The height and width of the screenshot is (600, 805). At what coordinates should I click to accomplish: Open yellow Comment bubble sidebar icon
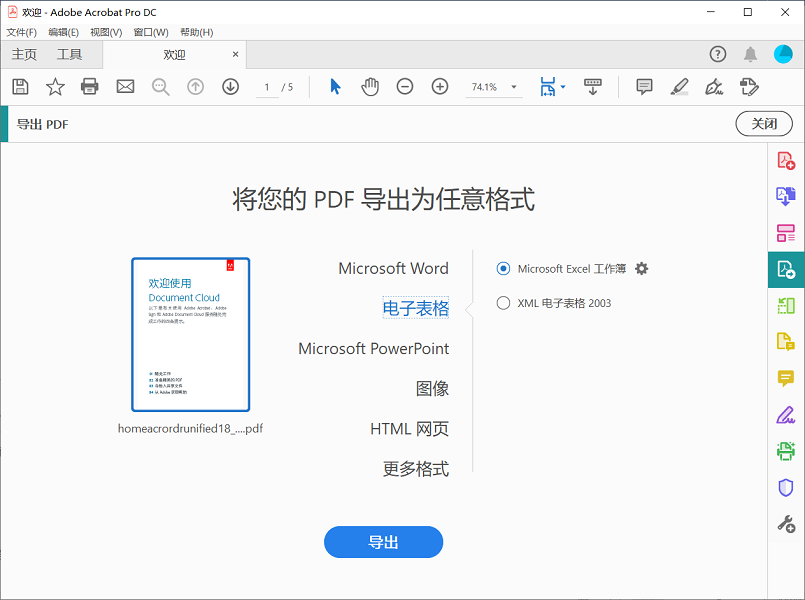click(786, 378)
